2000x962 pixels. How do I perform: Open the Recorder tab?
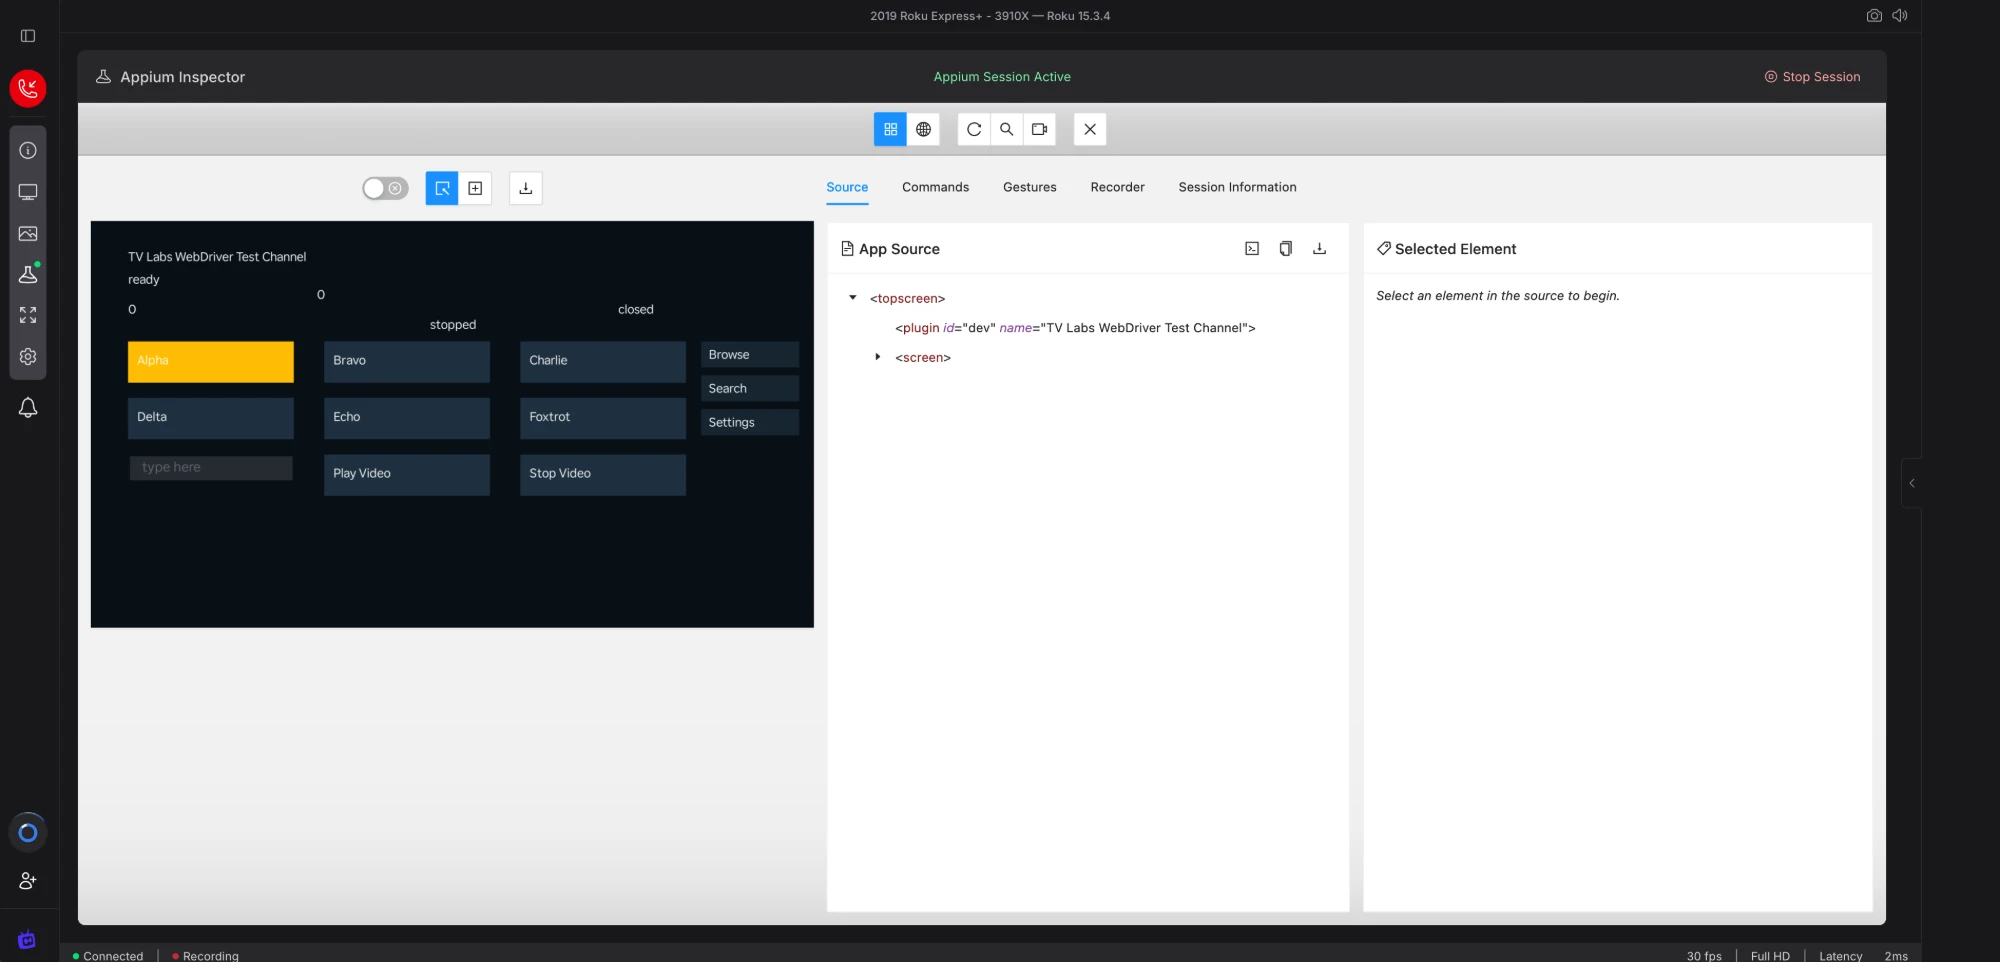coord(1117,187)
